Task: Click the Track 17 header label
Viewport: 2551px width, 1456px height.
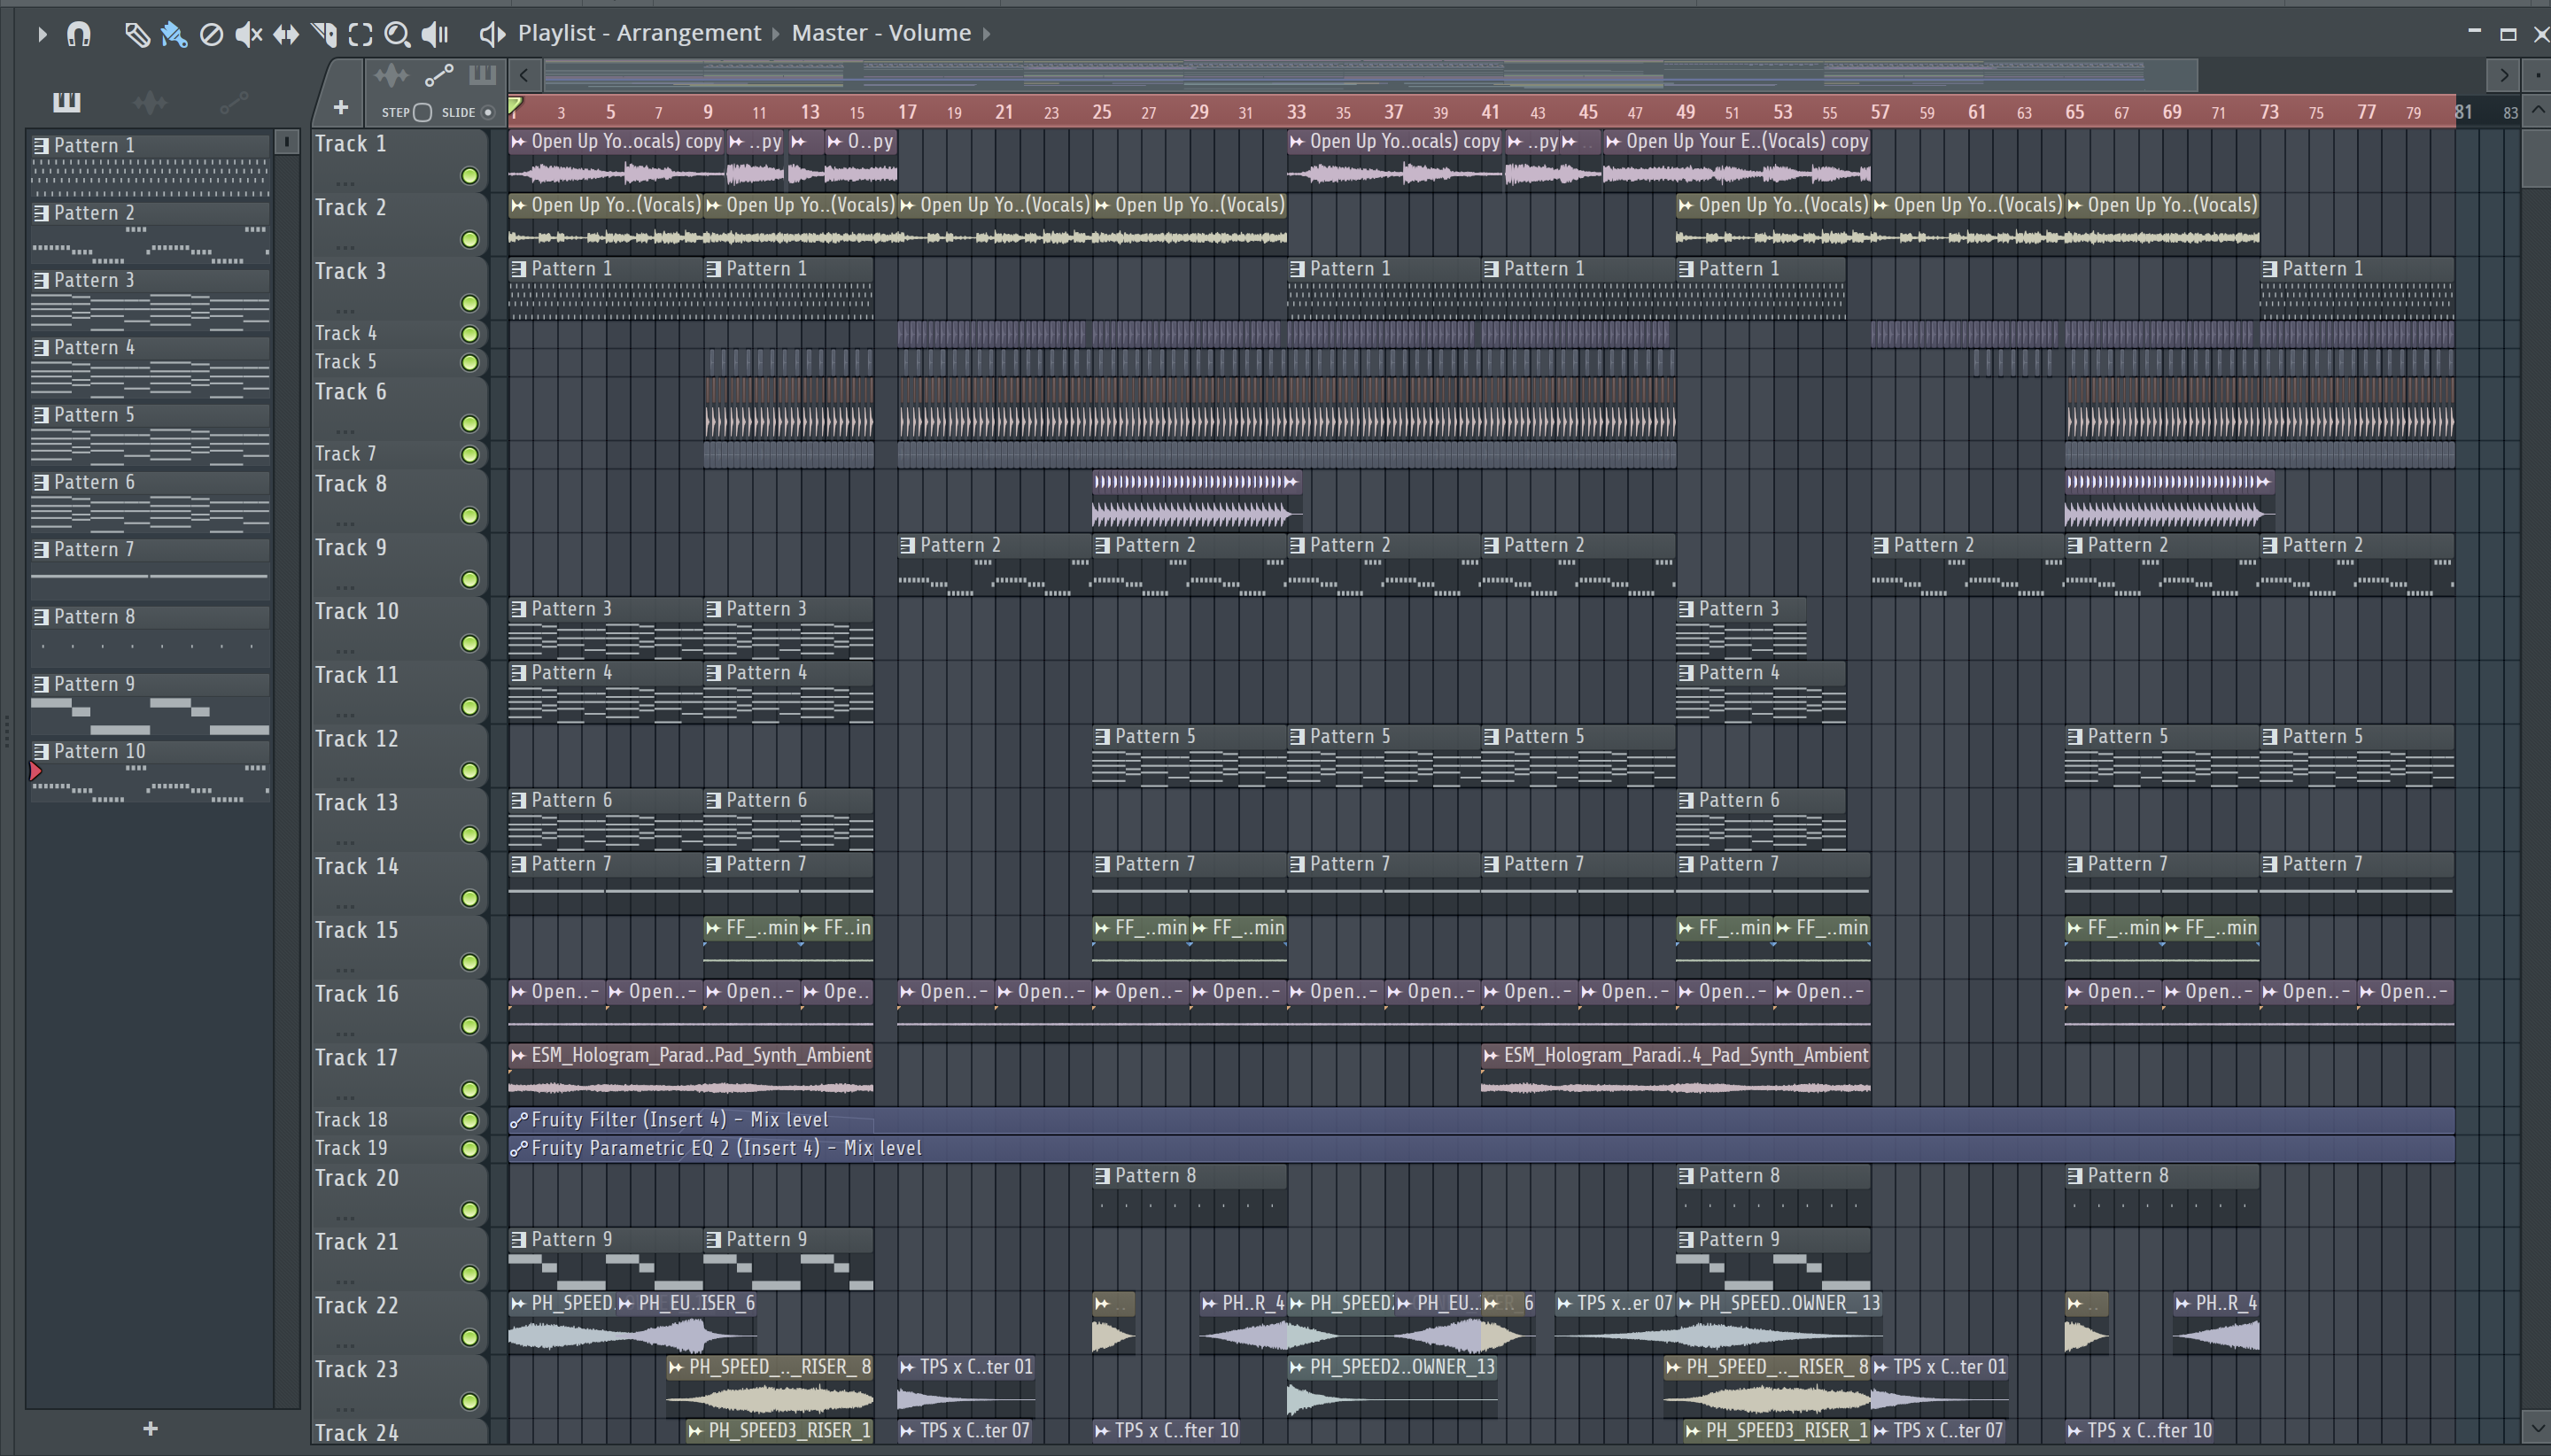Action: [356, 1058]
